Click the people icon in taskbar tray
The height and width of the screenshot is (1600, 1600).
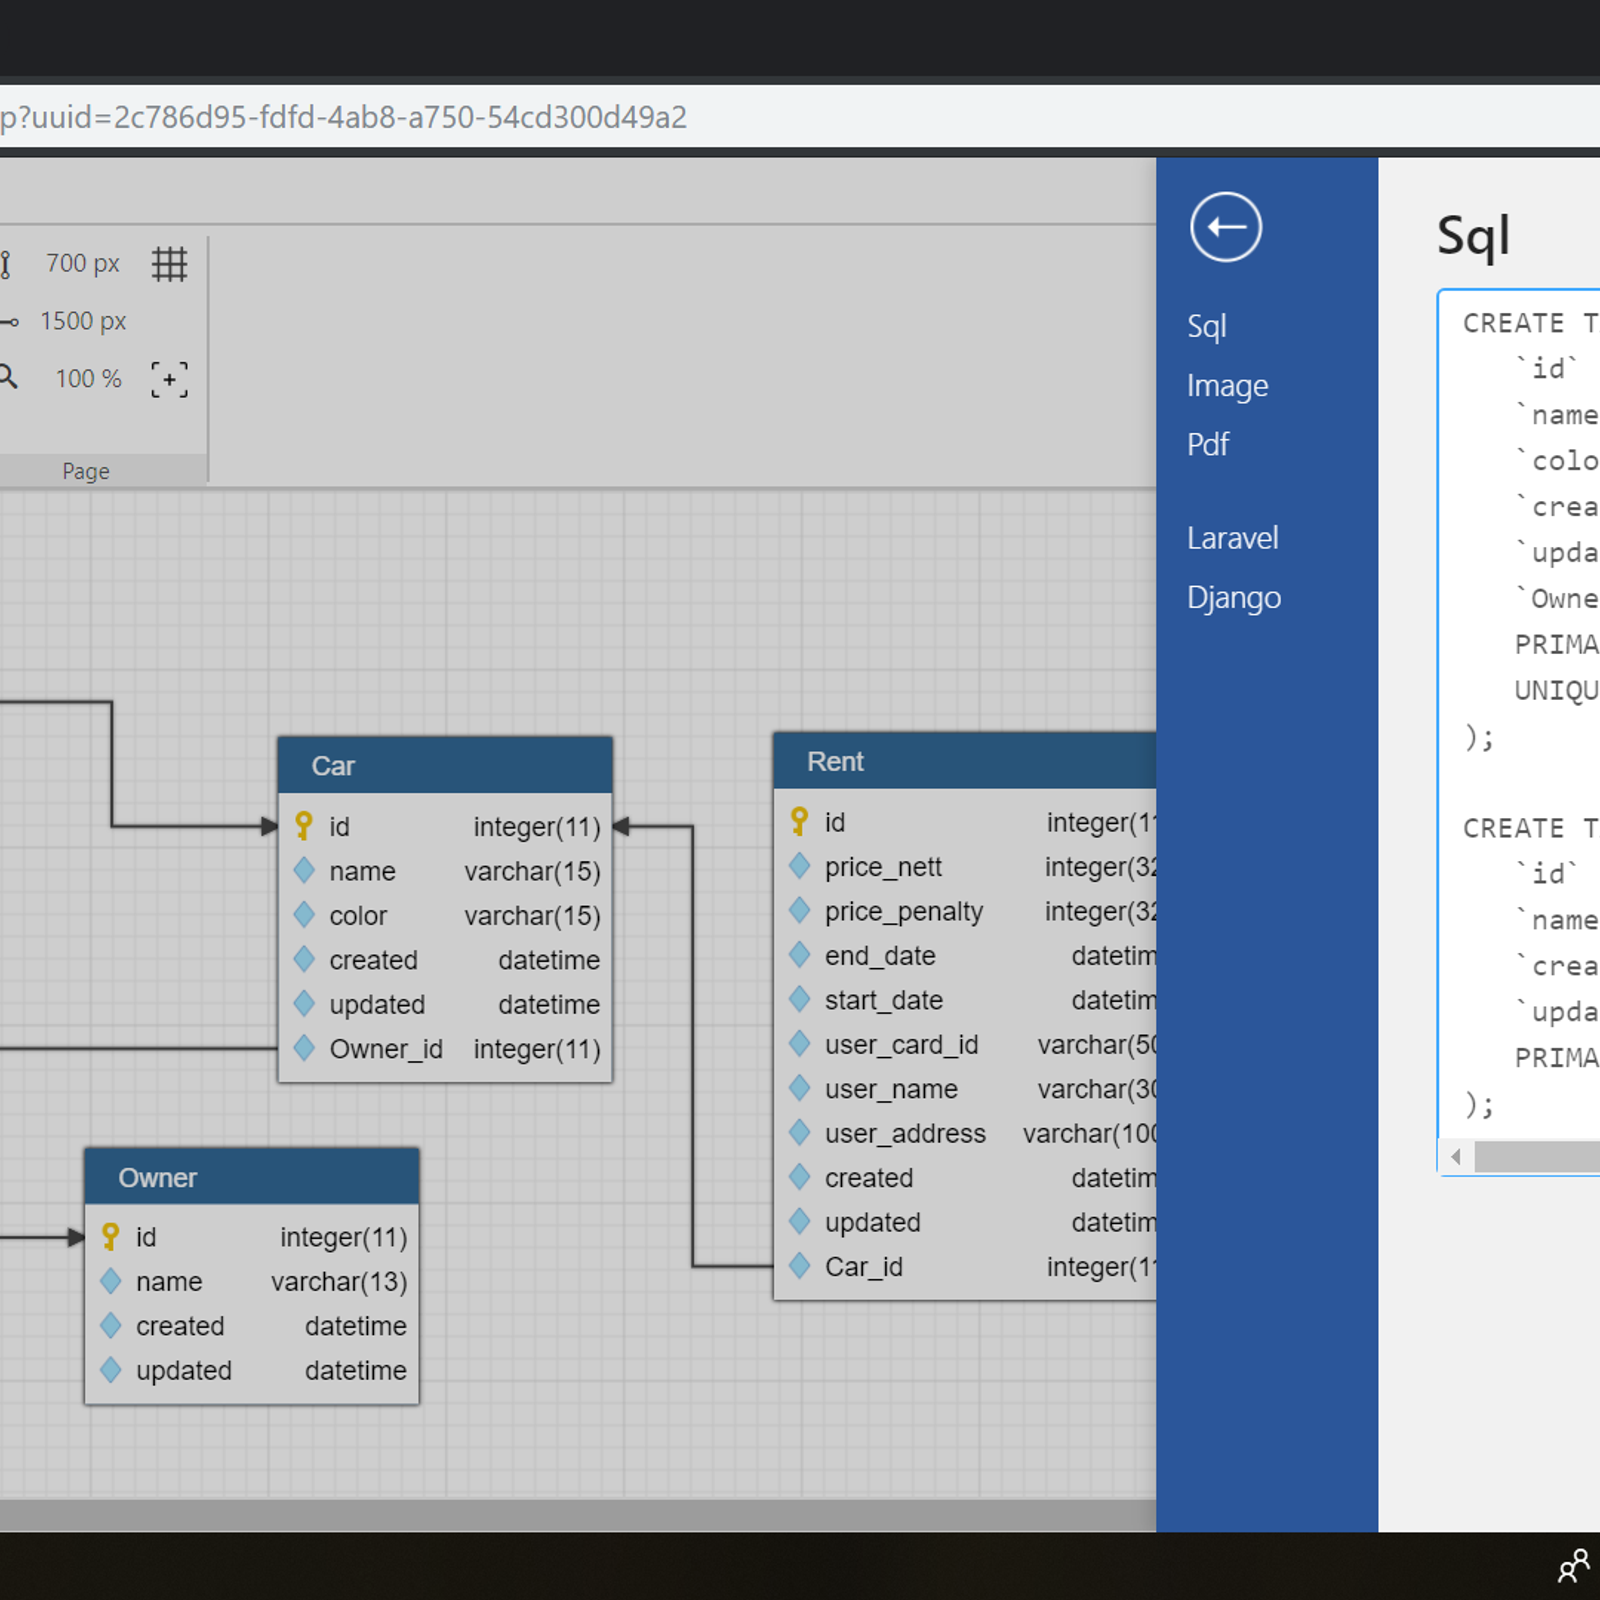coord(1574,1566)
